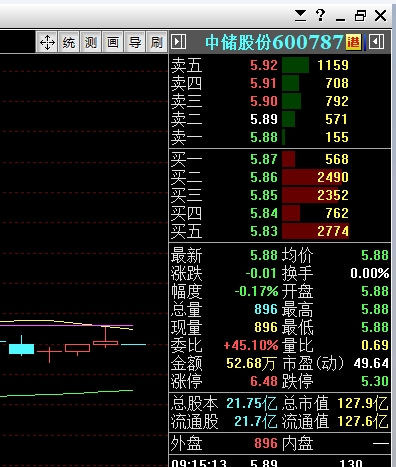396x467 pixels.
Task: Click the 刷 refresh tool button
Action: (x=156, y=42)
